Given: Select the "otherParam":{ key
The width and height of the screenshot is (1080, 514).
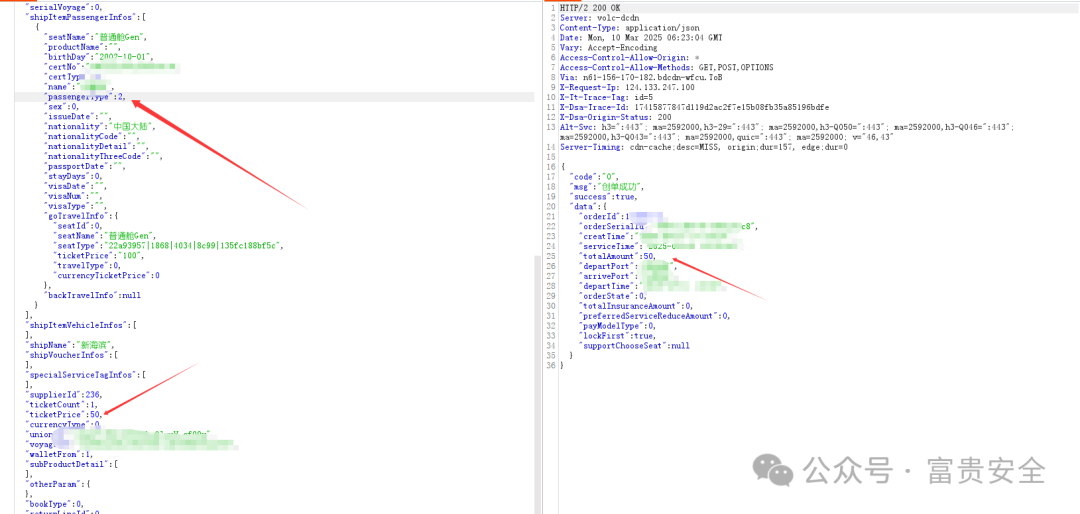Looking at the screenshot, I should [57, 485].
